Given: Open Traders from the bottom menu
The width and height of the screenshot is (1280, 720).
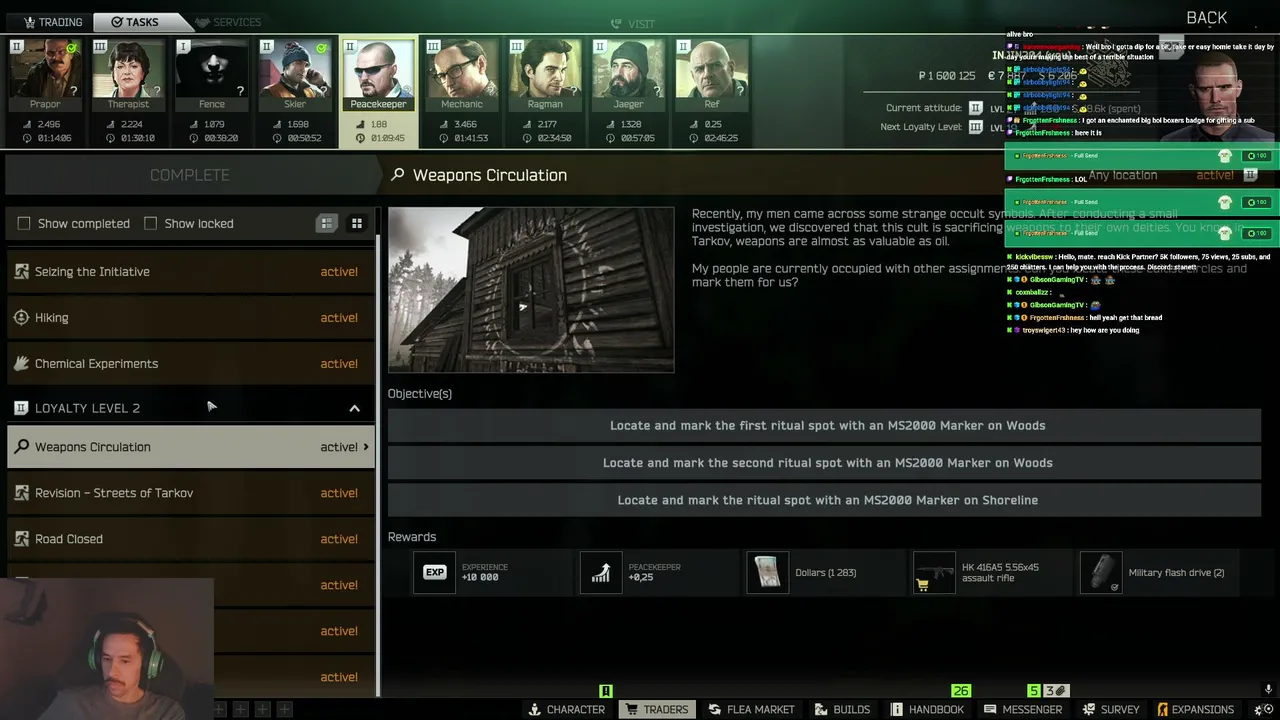Looking at the screenshot, I should (657, 709).
